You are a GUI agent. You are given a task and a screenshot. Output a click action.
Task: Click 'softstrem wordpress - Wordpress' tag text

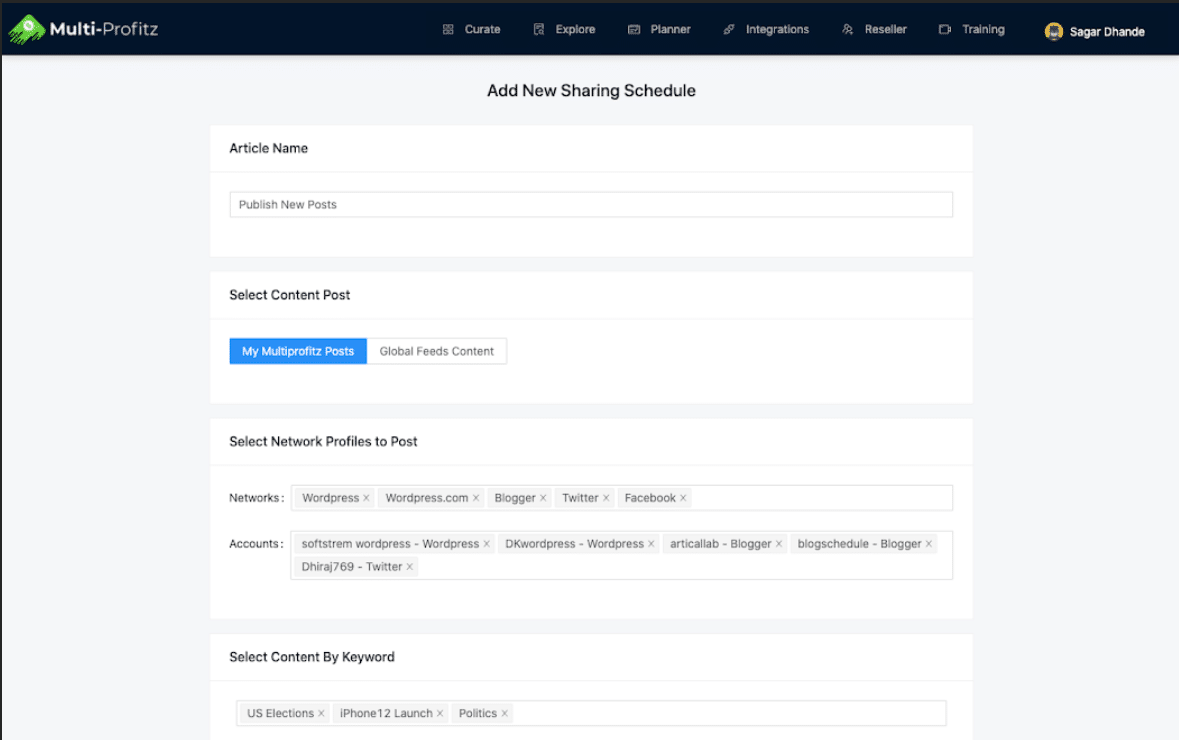390,544
